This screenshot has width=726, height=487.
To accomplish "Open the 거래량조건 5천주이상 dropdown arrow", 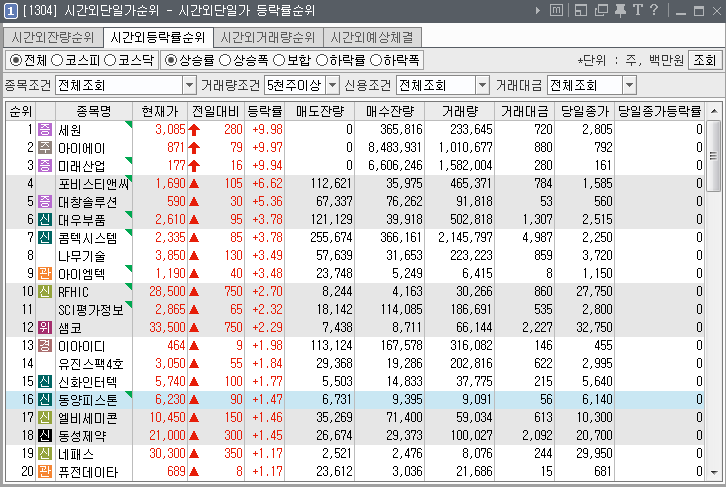I will (332, 85).
